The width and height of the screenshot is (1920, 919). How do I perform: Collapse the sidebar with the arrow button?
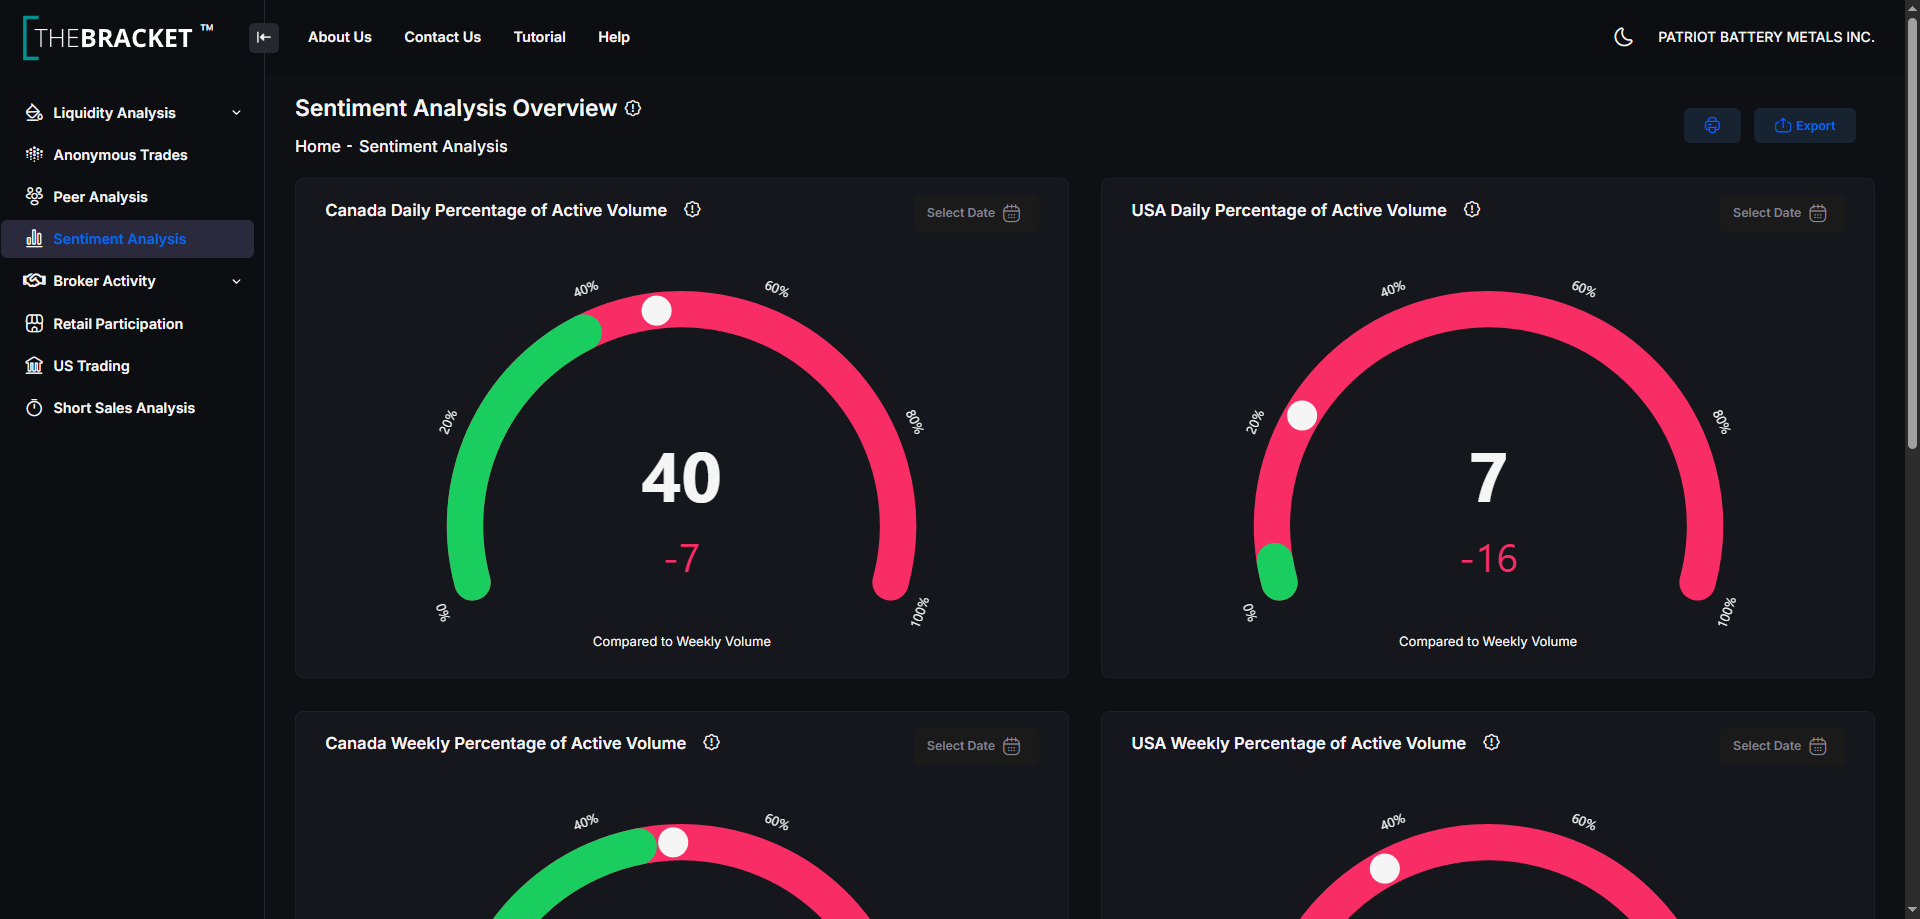pos(264,38)
